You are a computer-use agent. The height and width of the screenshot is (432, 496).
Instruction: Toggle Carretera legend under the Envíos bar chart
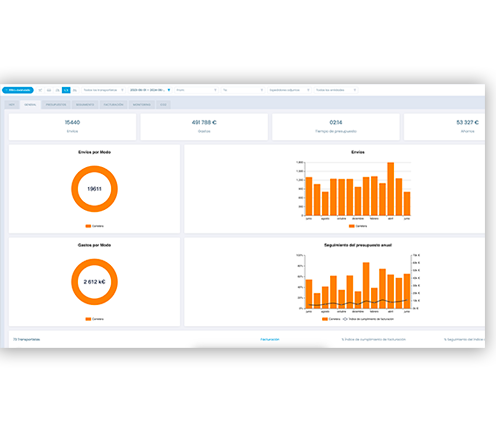coord(358,226)
